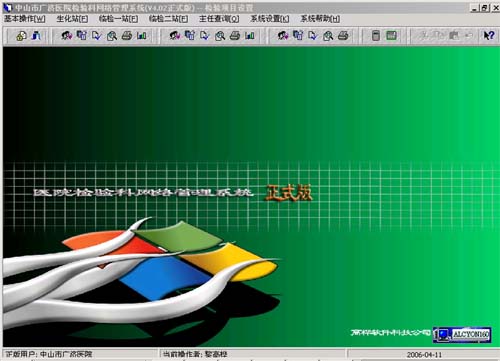The image size is (500, 361).
Task: Open the 临检二站 menu
Action: (x=168, y=19)
